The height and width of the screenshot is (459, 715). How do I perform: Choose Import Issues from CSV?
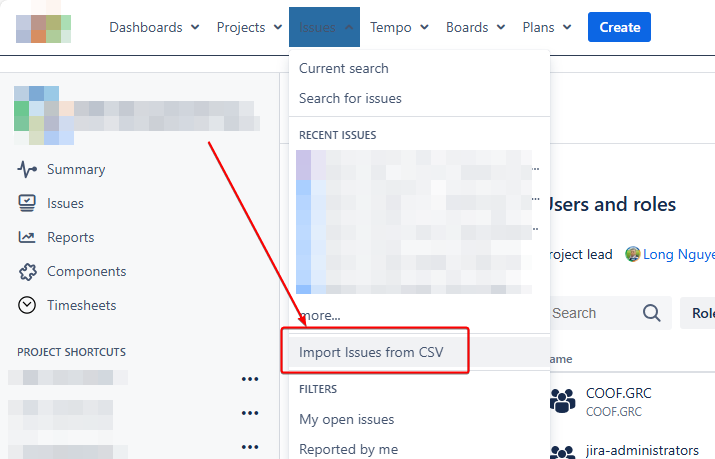420,352
